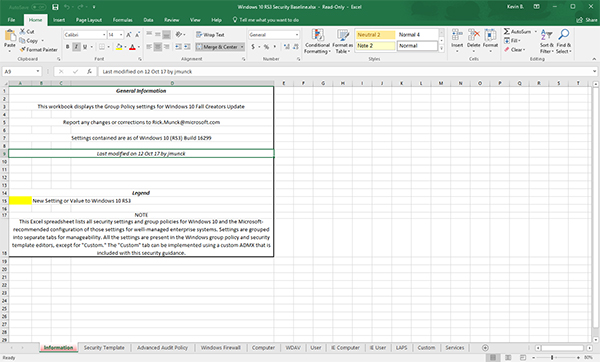
Task: Apply the yellow fill color bucket
Action: click(x=119, y=47)
